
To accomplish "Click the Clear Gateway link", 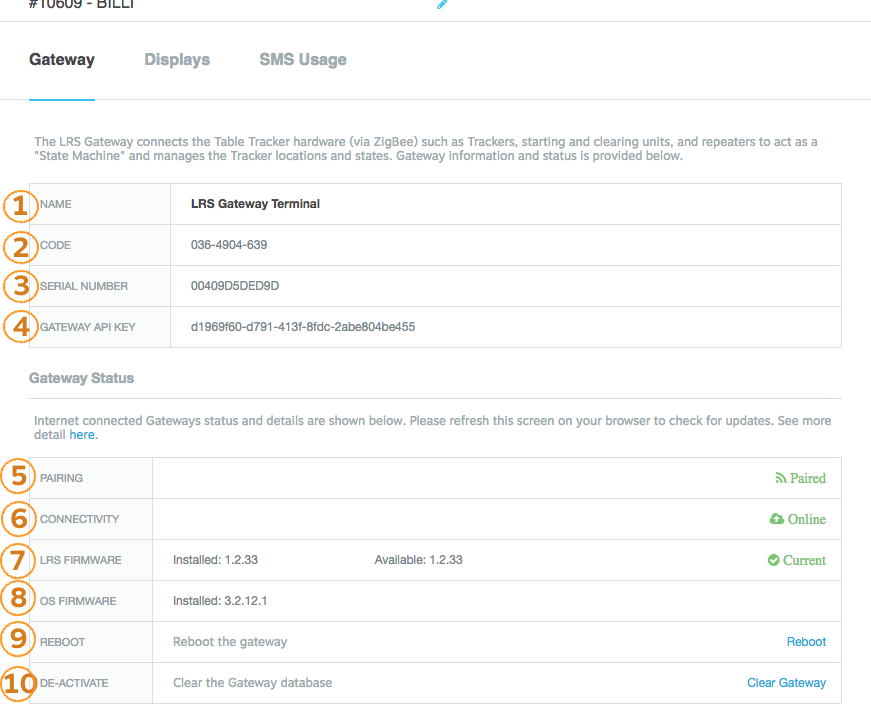I will pos(786,682).
